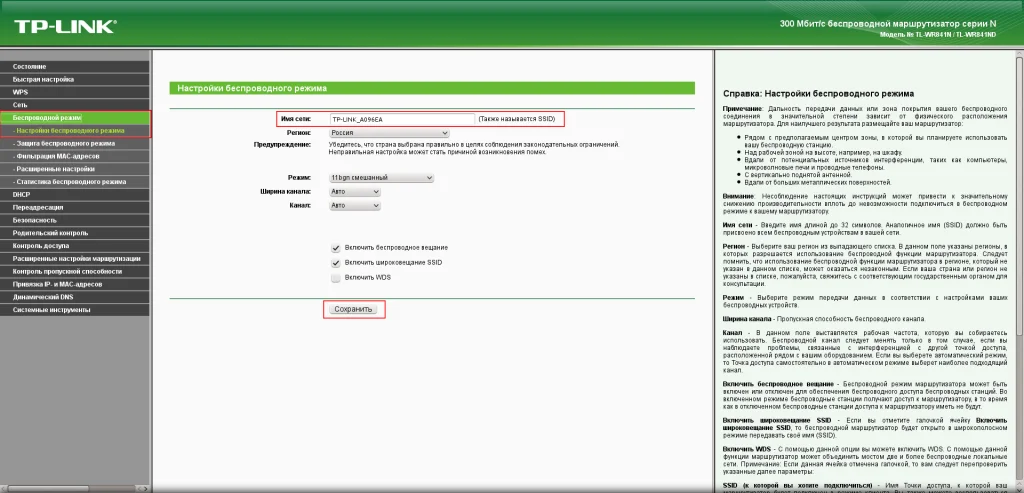
Task: Open Привязка IP- и MAC-адресов
Action: (x=74, y=284)
